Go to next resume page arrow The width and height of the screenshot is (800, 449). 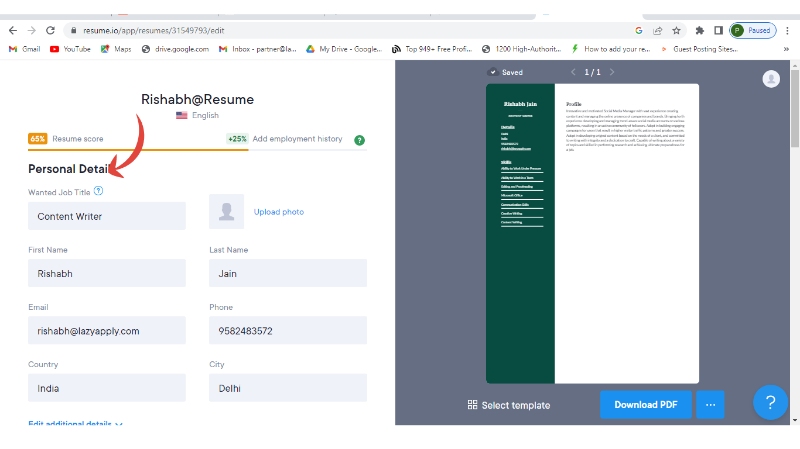pyautogui.click(x=612, y=72)
